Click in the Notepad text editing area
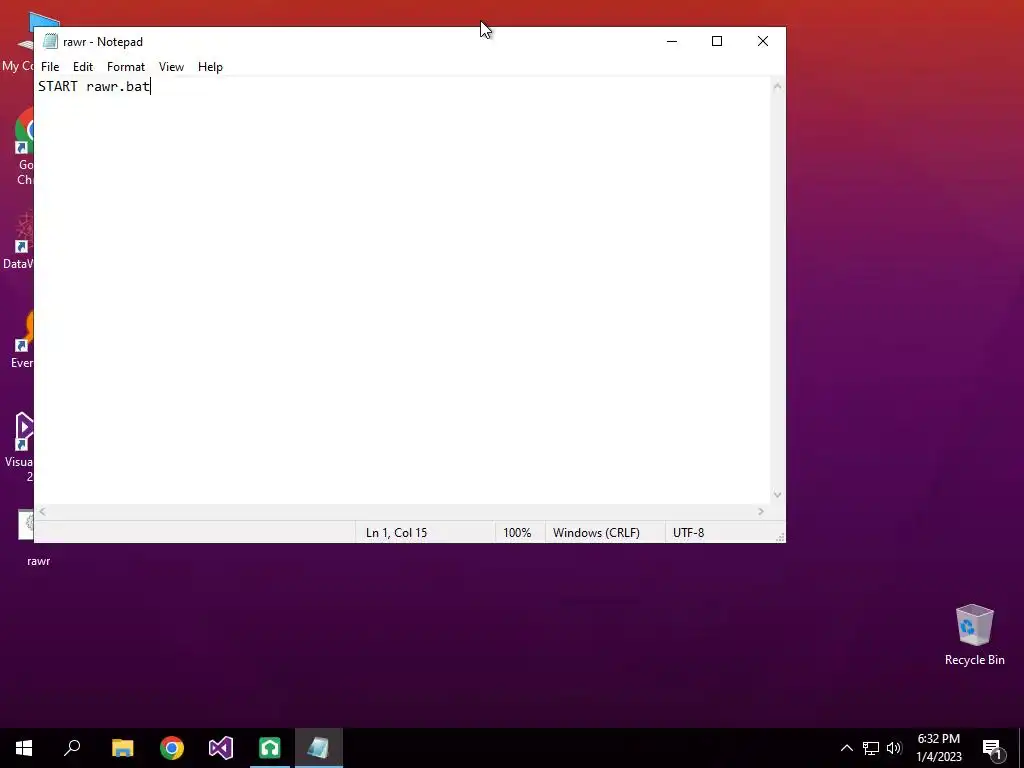 [402, 291]
